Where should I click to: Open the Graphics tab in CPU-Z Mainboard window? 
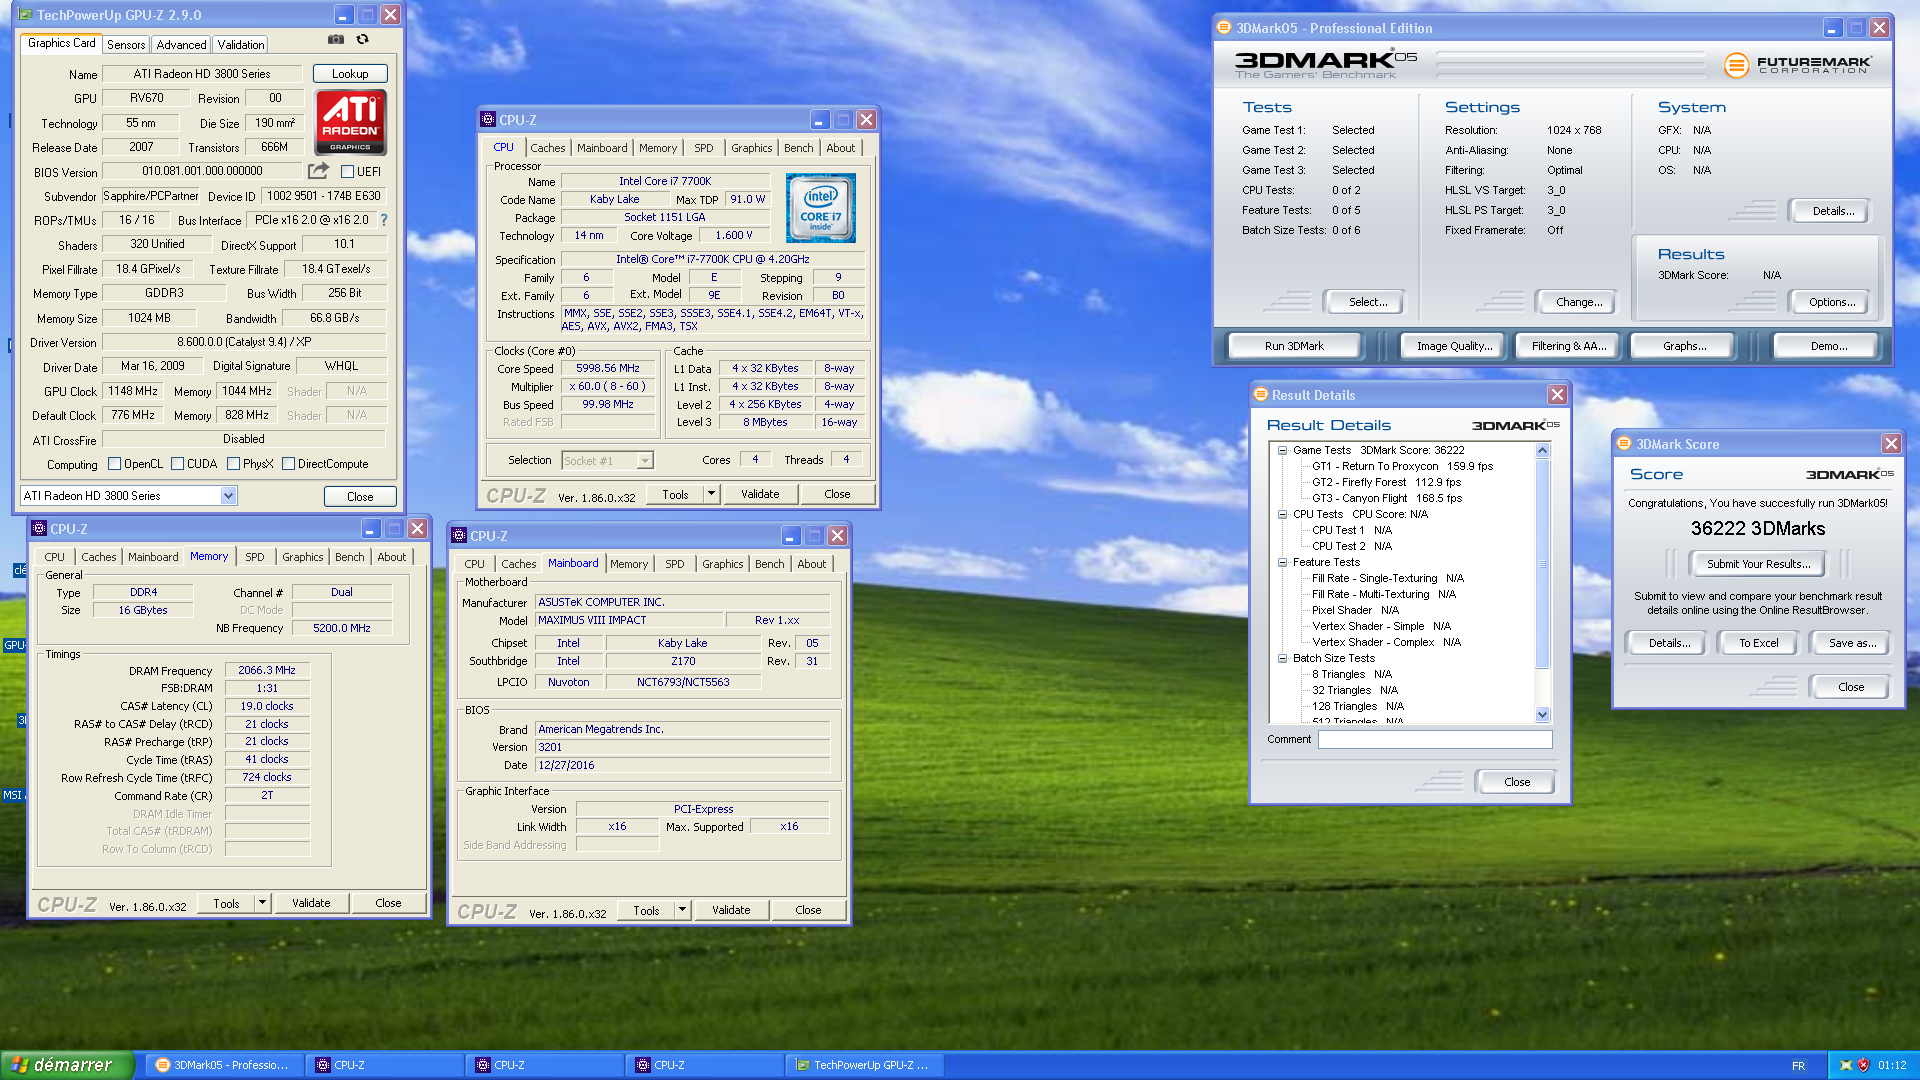pos(722,564)
